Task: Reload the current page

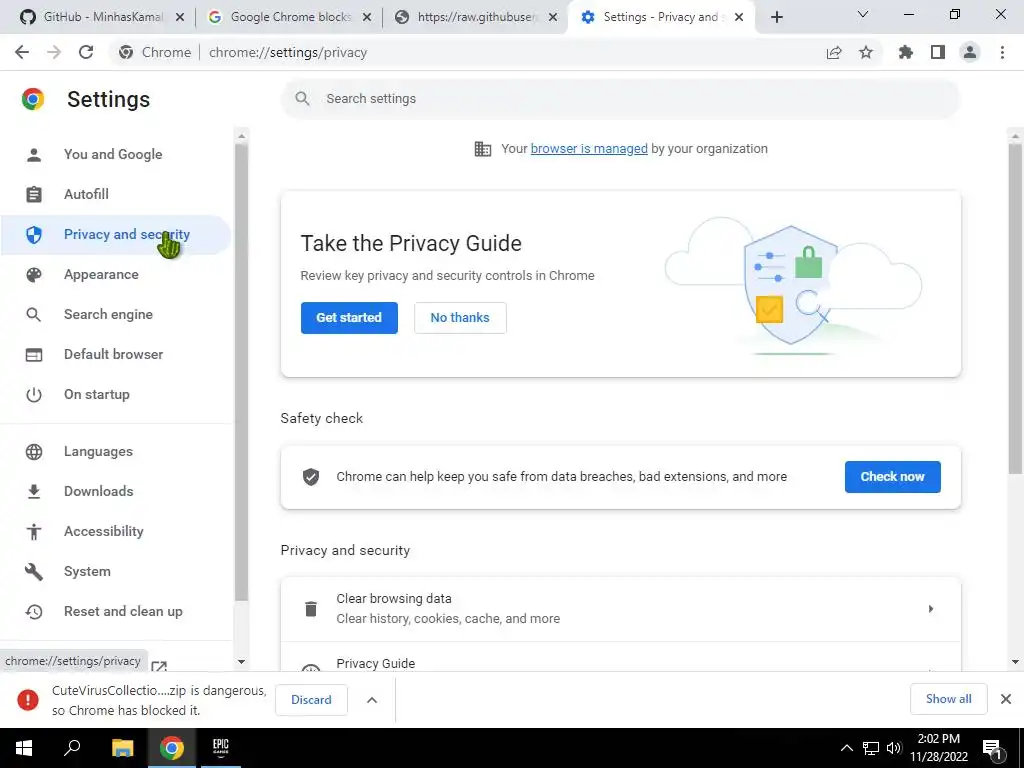Action: 86,52
